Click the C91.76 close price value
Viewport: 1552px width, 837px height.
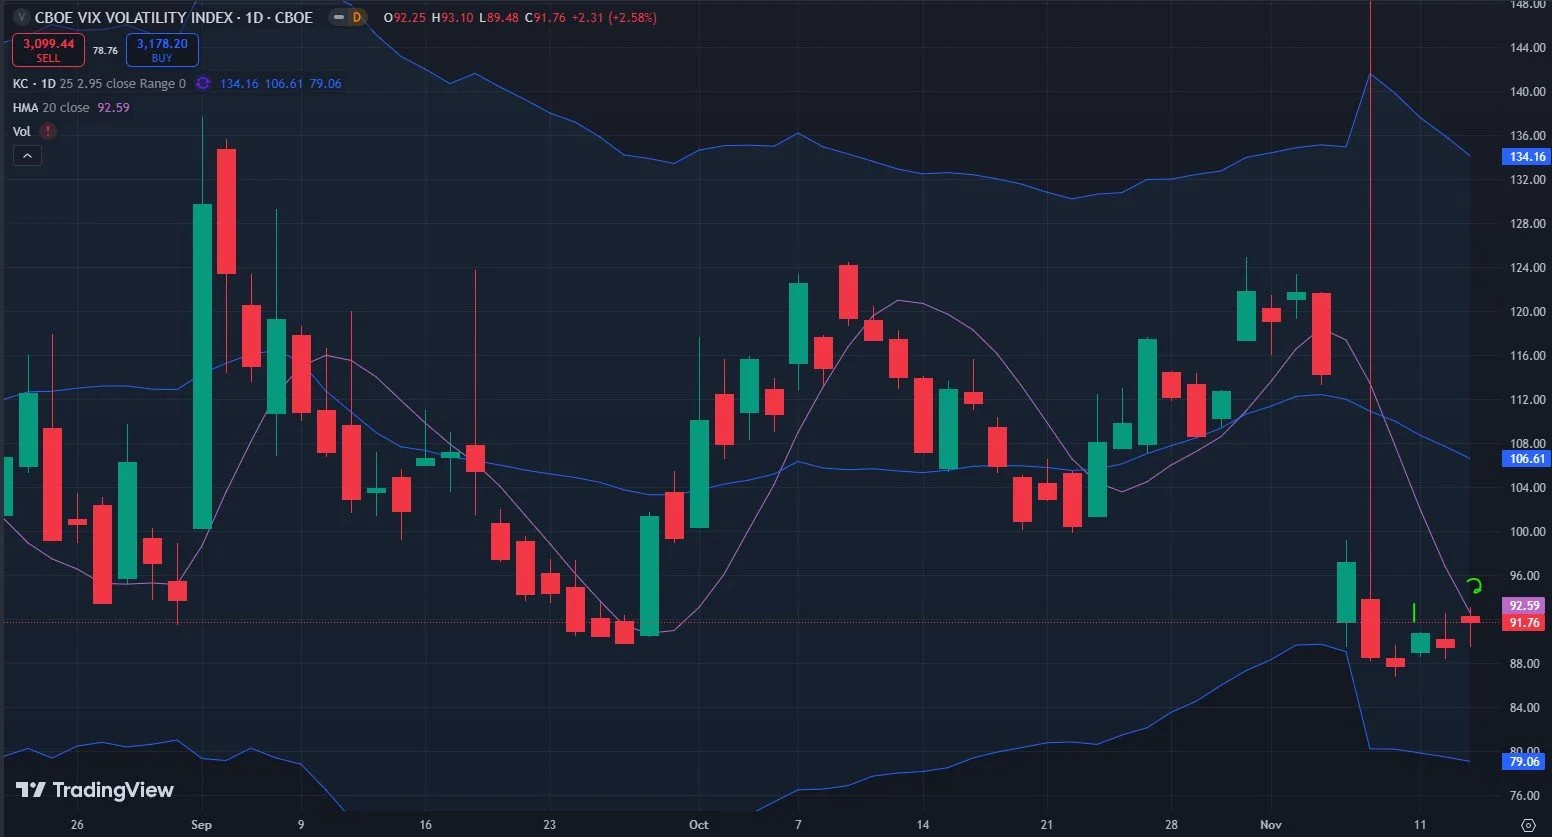click(546, 17)
